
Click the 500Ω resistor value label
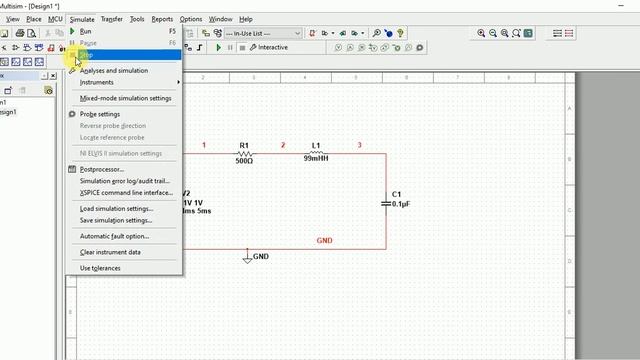pos(244,161)
